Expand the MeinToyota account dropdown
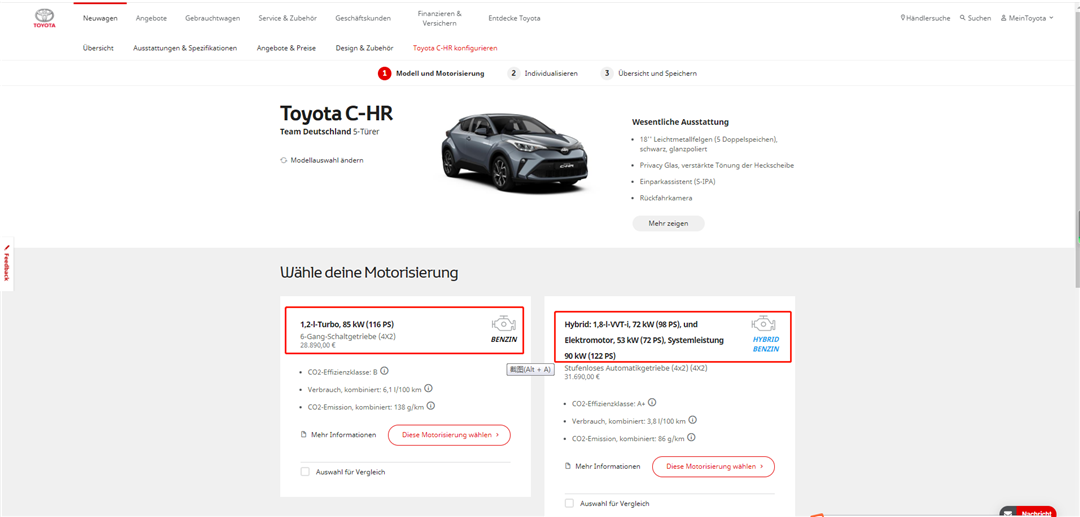This screenshot has width=1080, height=517. coord(1027,18)
